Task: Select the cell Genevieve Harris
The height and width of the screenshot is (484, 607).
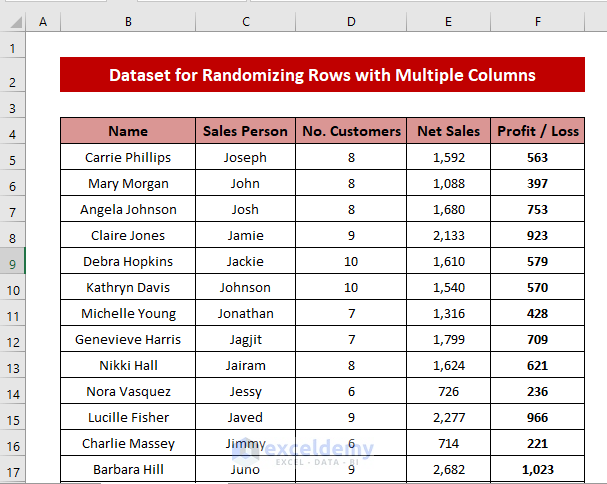Action: pos(128,339)
